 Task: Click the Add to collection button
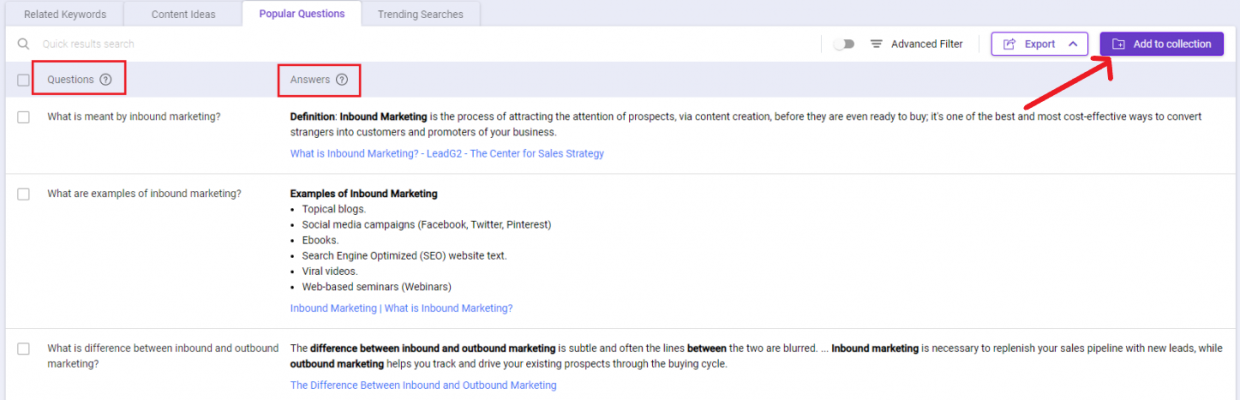pyautogui.click(x=1162, y=44)
